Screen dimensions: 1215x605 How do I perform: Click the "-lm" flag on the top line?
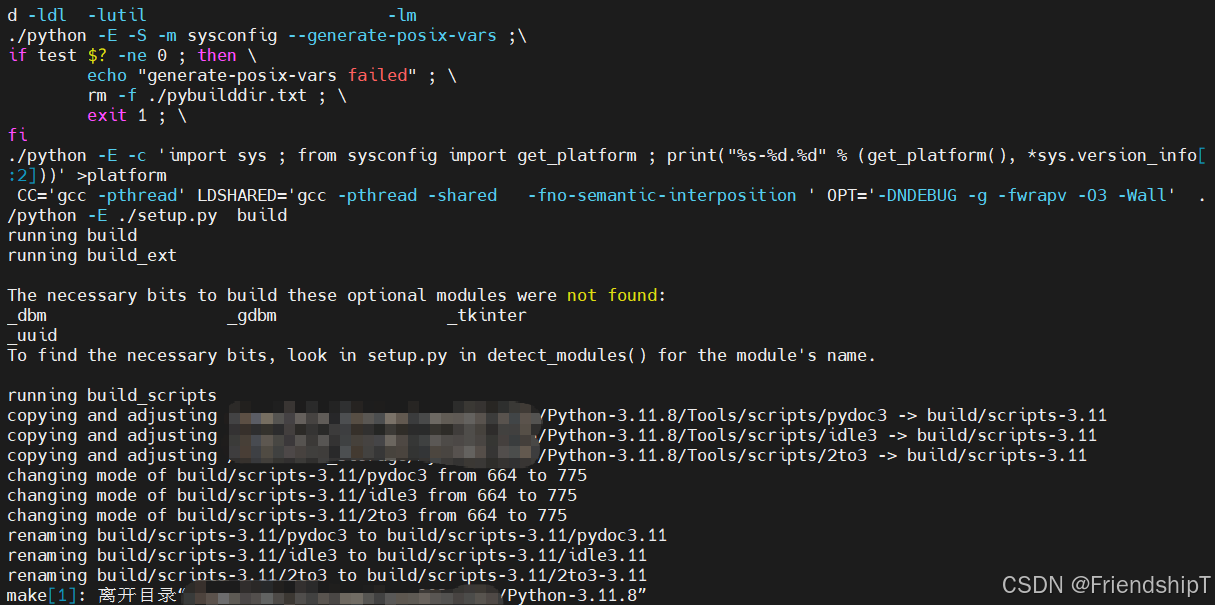tap(402, 15)
